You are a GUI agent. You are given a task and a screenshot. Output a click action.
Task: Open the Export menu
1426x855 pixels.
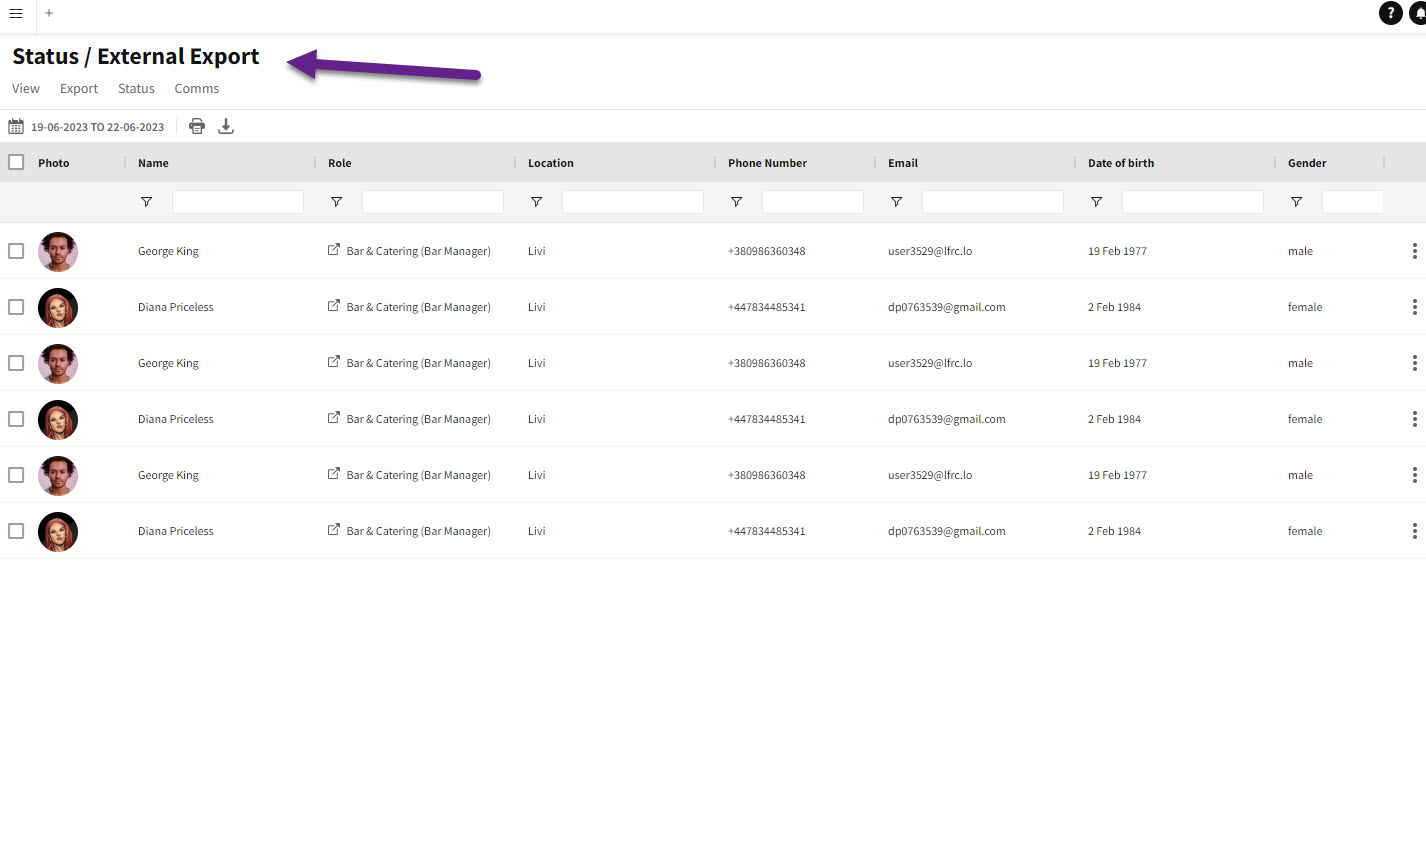pos(79,89)
